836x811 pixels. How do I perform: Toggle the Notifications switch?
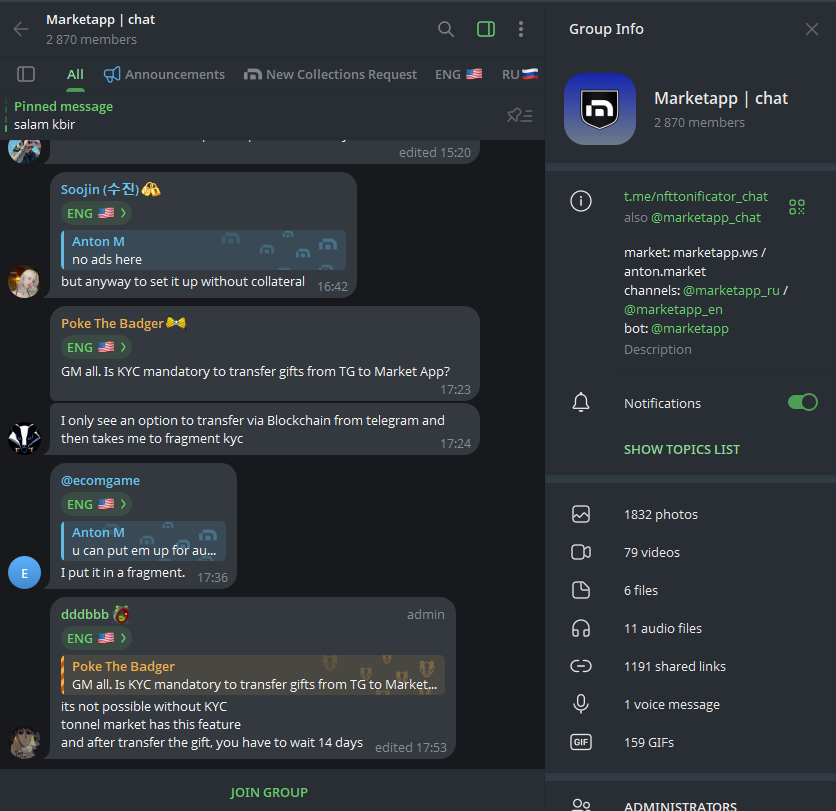(802, 403)
